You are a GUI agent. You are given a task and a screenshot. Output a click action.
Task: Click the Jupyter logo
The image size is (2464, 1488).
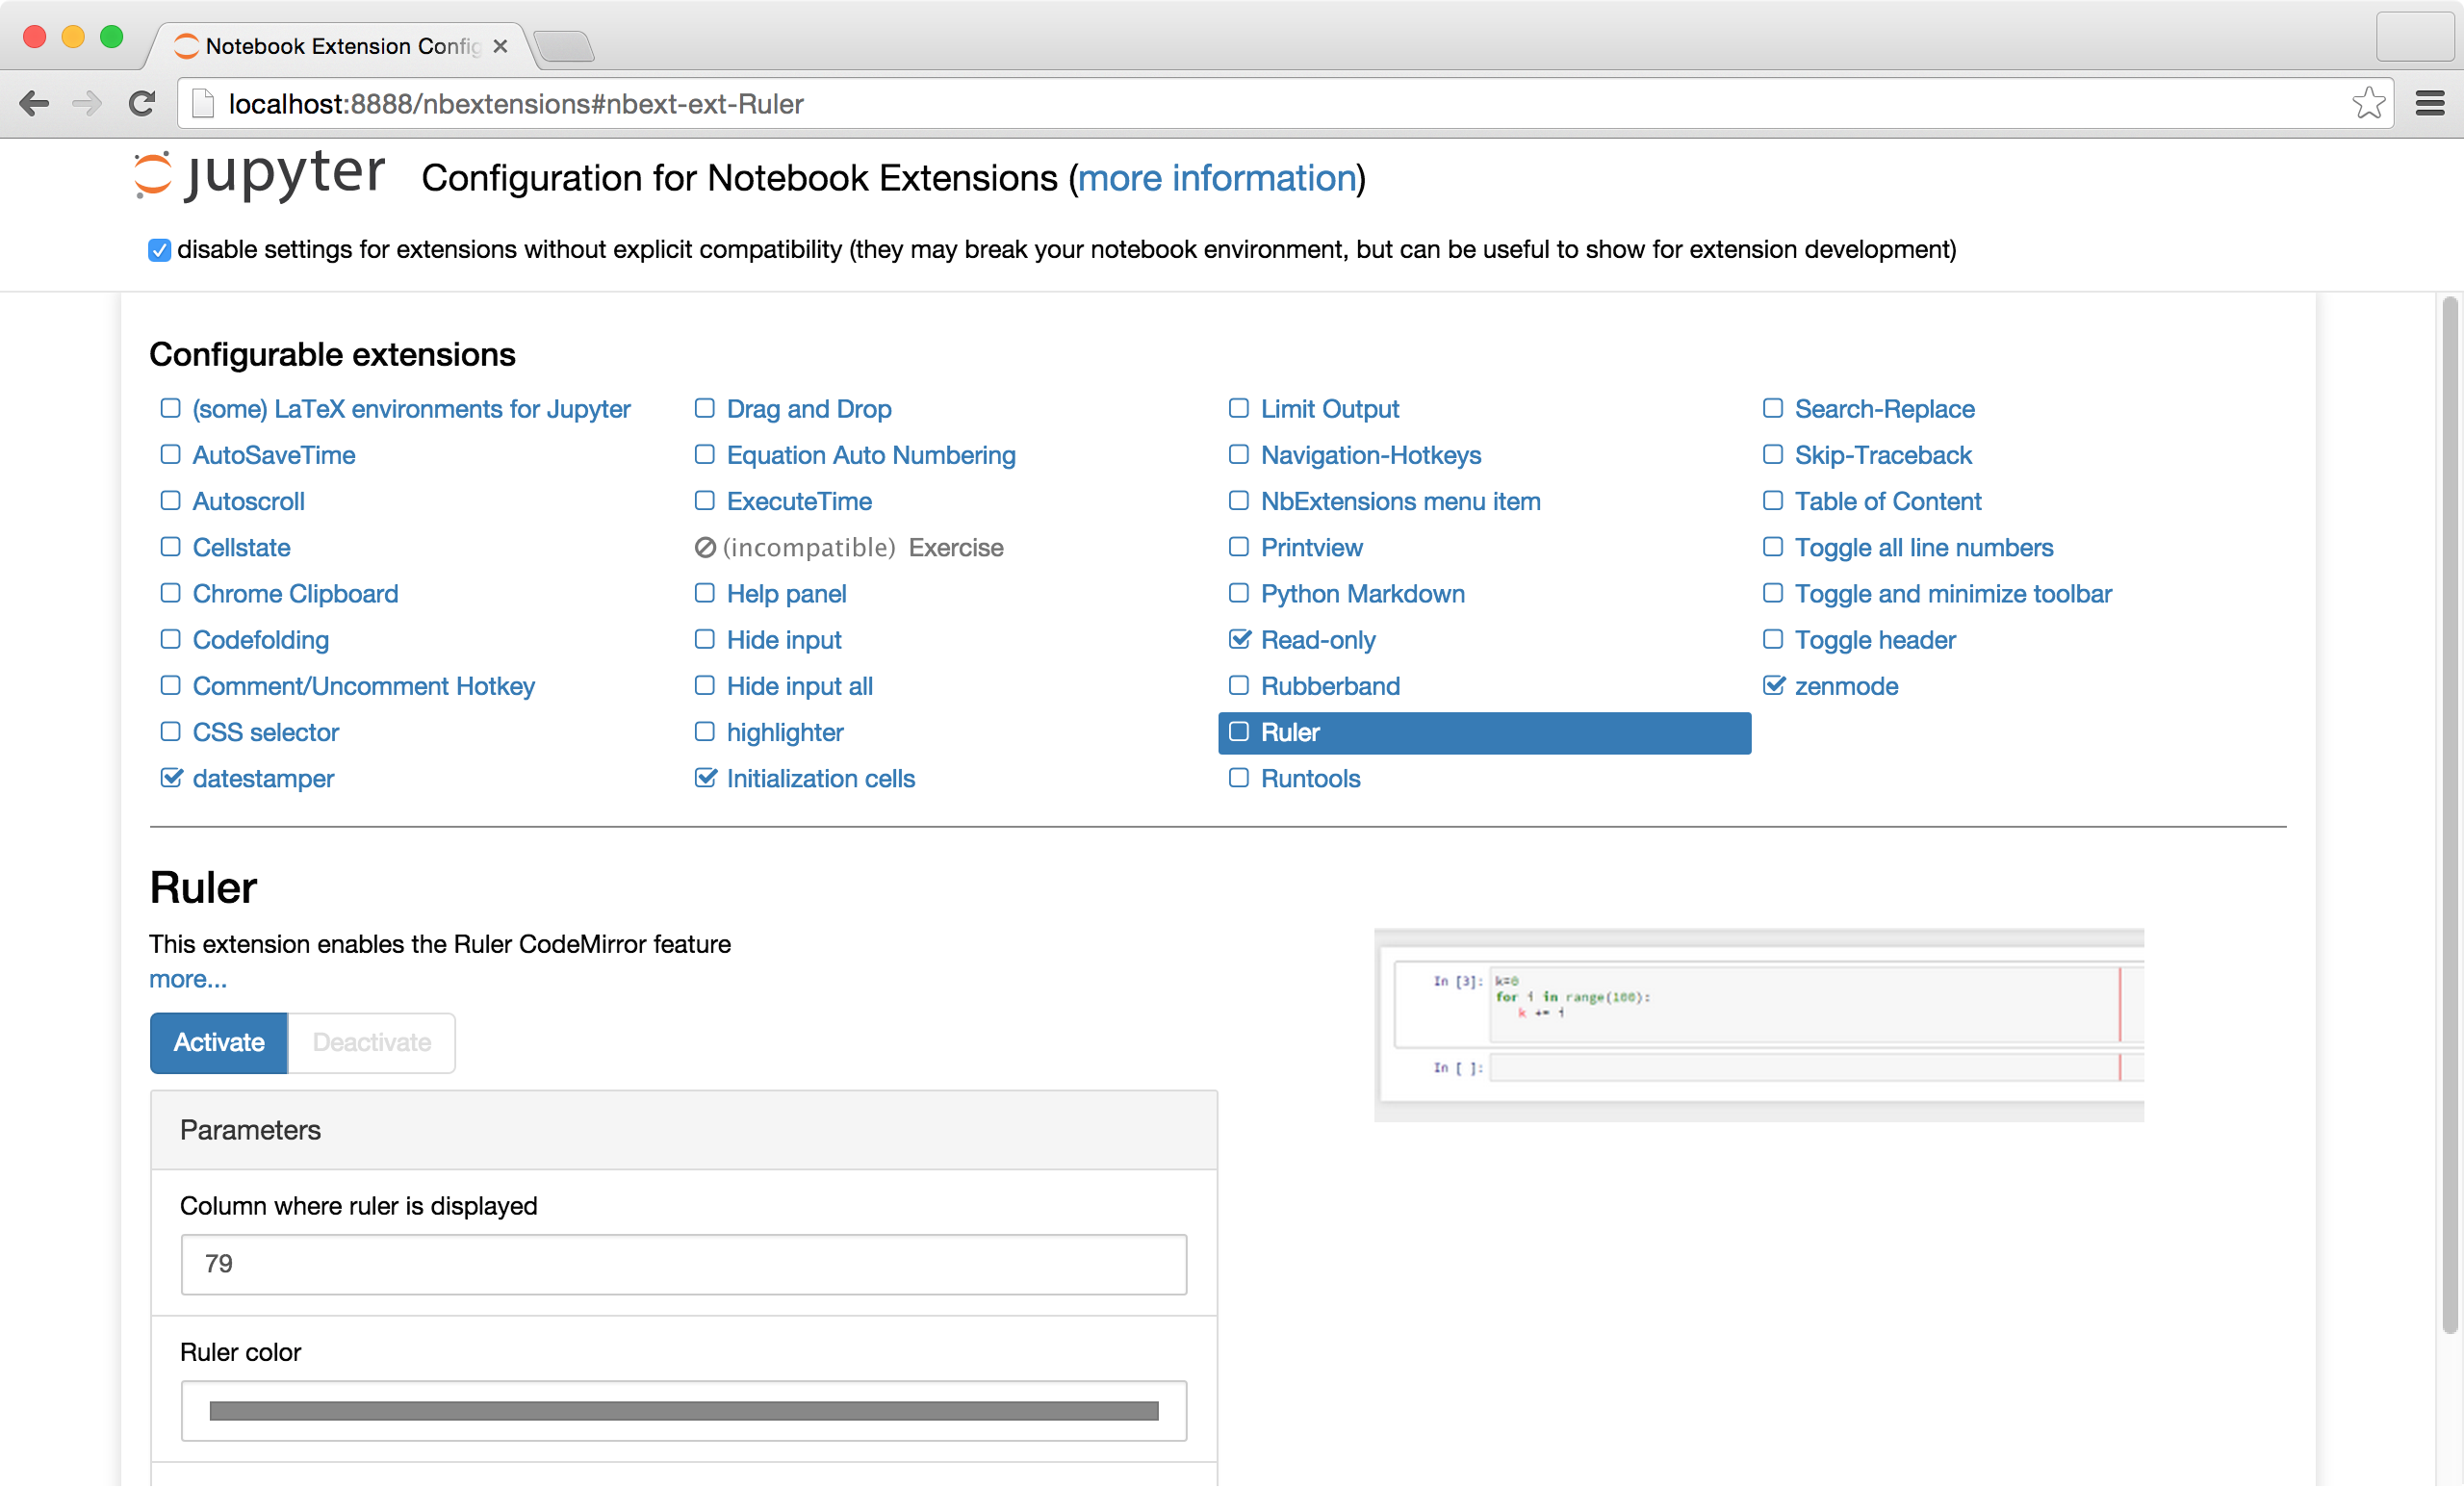click(x=260, y=176)
